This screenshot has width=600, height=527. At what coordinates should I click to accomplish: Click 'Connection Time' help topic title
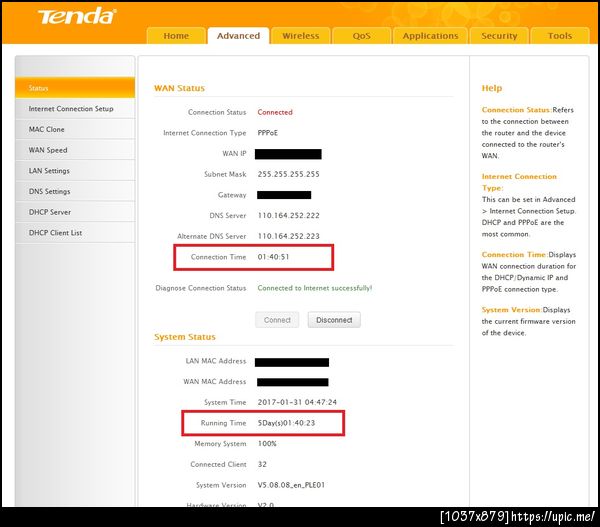click(513, 255)
